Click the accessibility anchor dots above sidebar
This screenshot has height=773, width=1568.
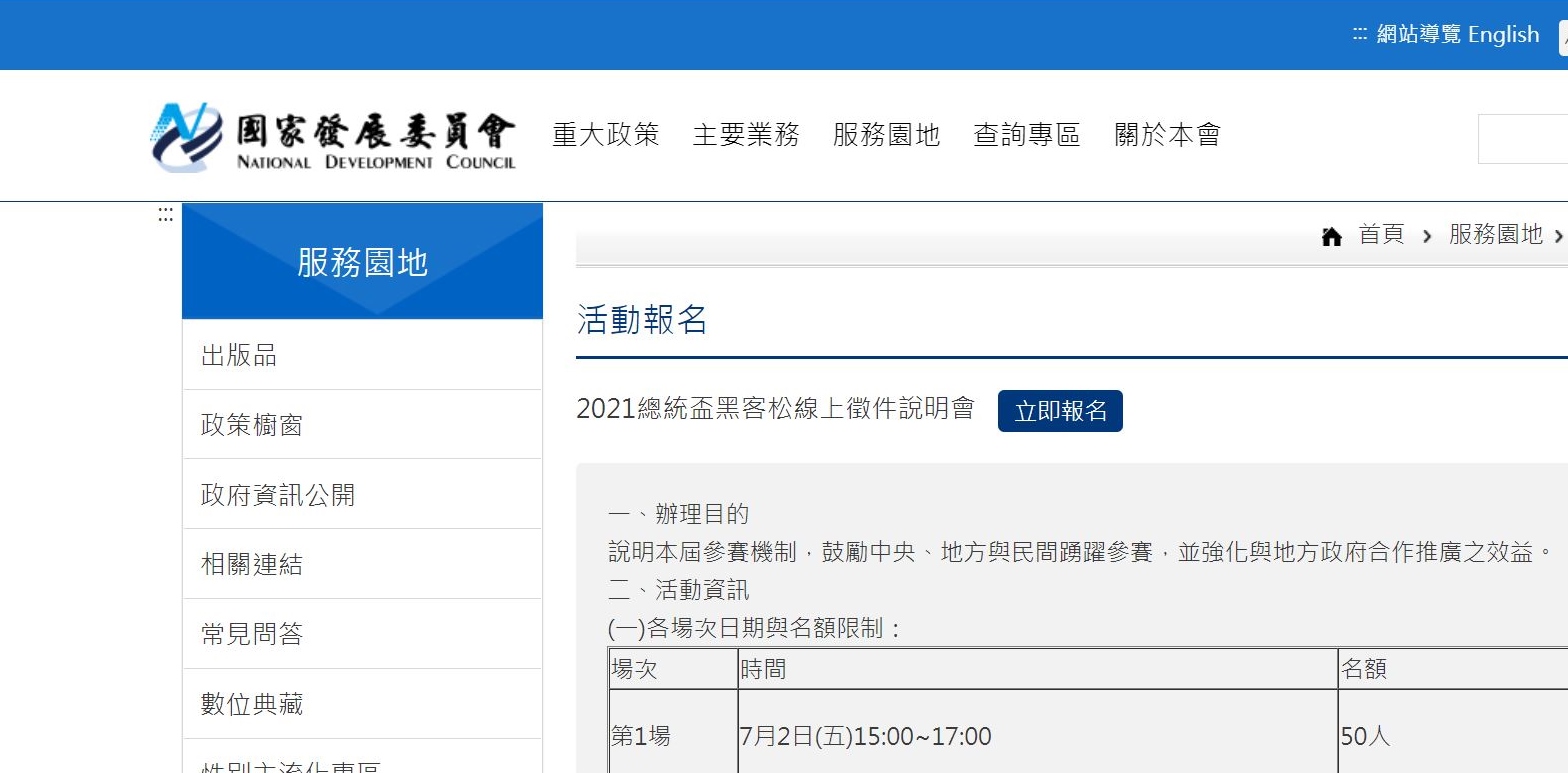(x=165, y=214)
